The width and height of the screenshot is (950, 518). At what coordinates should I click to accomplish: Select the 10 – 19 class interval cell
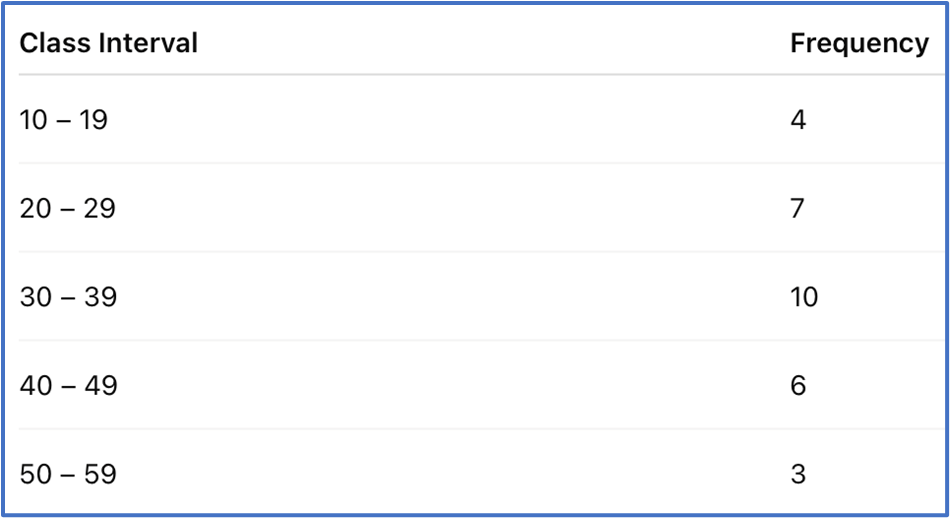coord(64,121)
